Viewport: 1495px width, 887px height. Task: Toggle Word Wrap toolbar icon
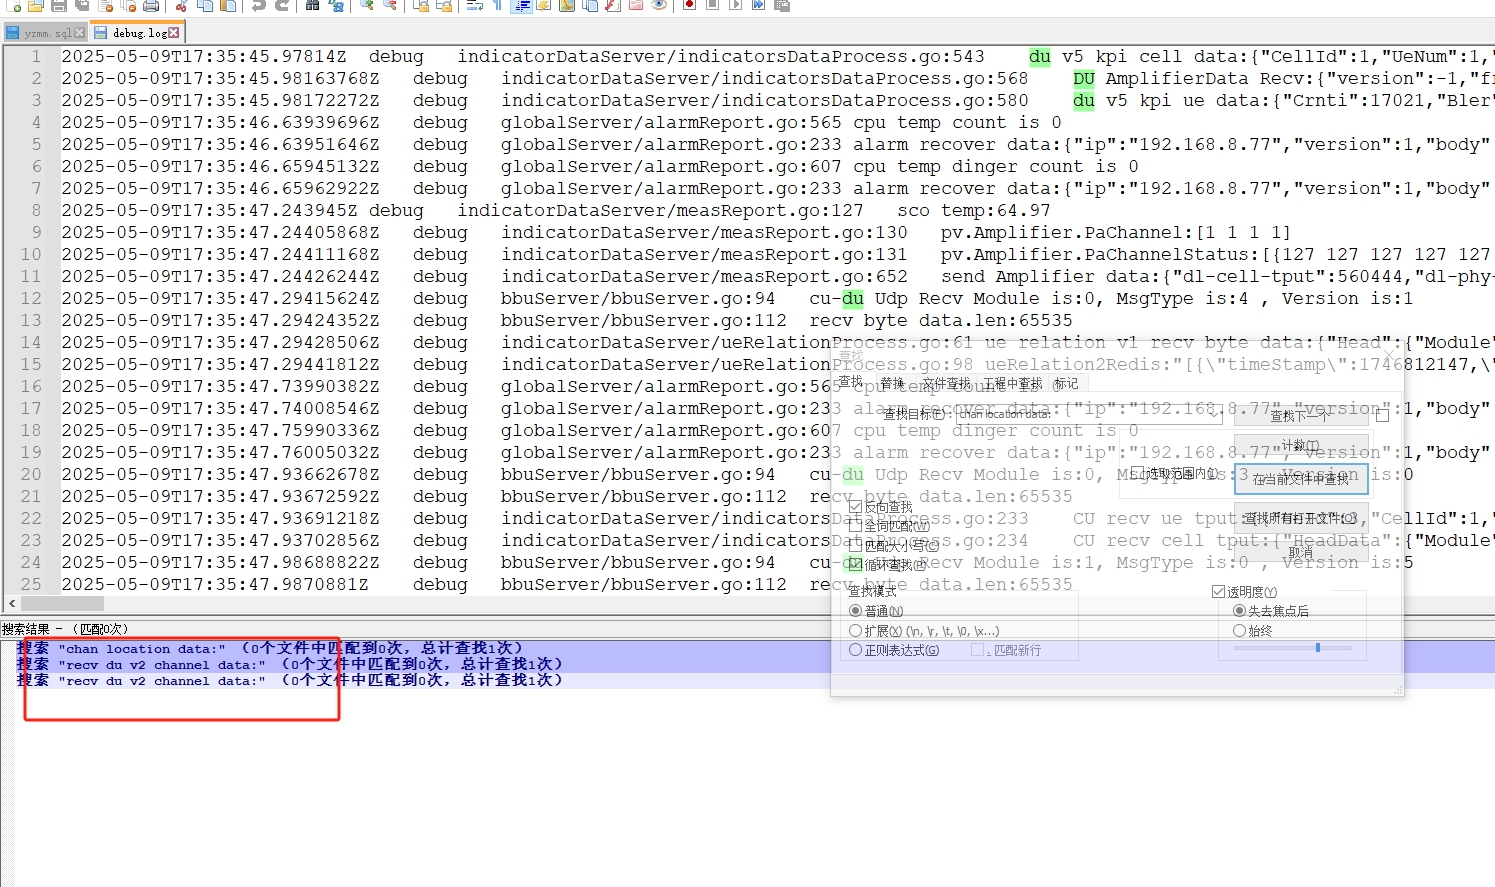(474, 5)
